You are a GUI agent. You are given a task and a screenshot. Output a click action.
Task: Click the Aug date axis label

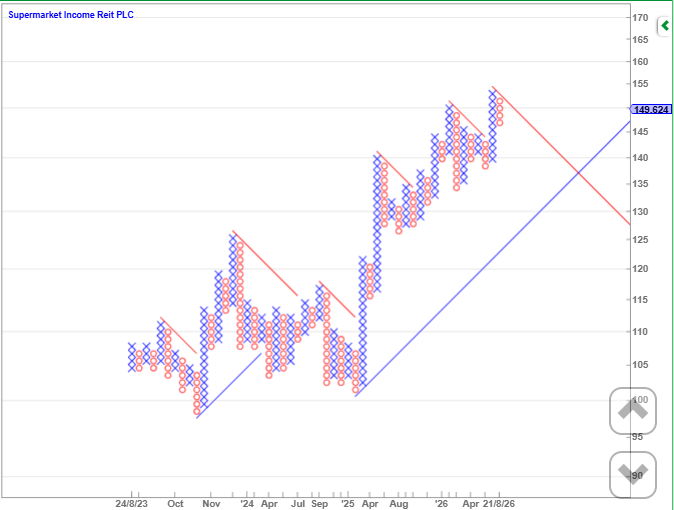(399, 504)
